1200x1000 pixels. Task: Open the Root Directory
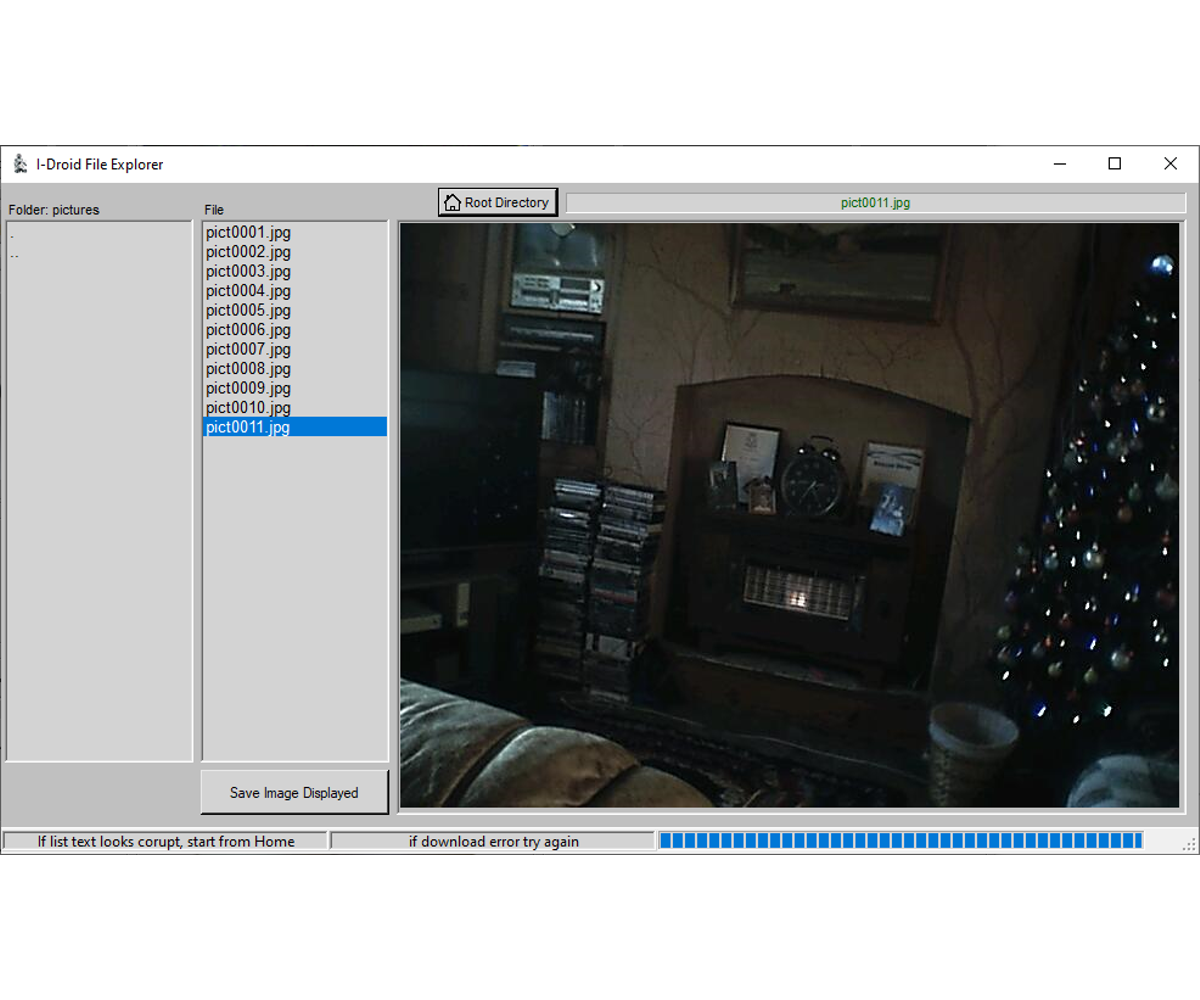tap(497, 201)
